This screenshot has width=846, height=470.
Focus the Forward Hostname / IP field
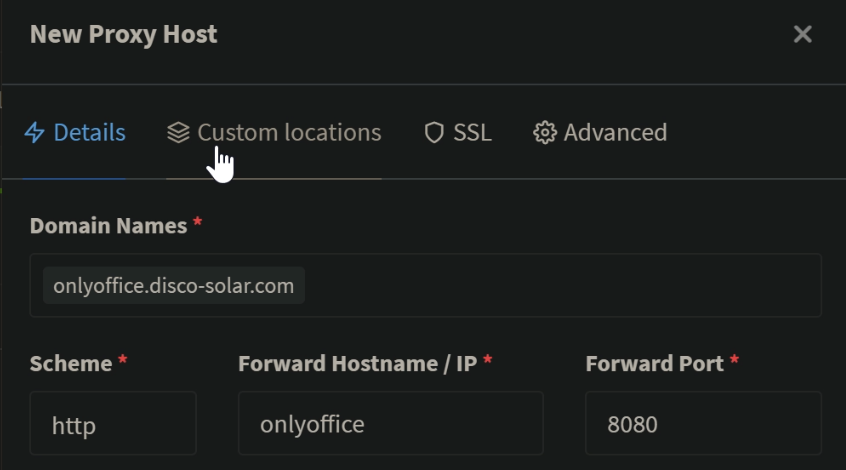[391, 424]
